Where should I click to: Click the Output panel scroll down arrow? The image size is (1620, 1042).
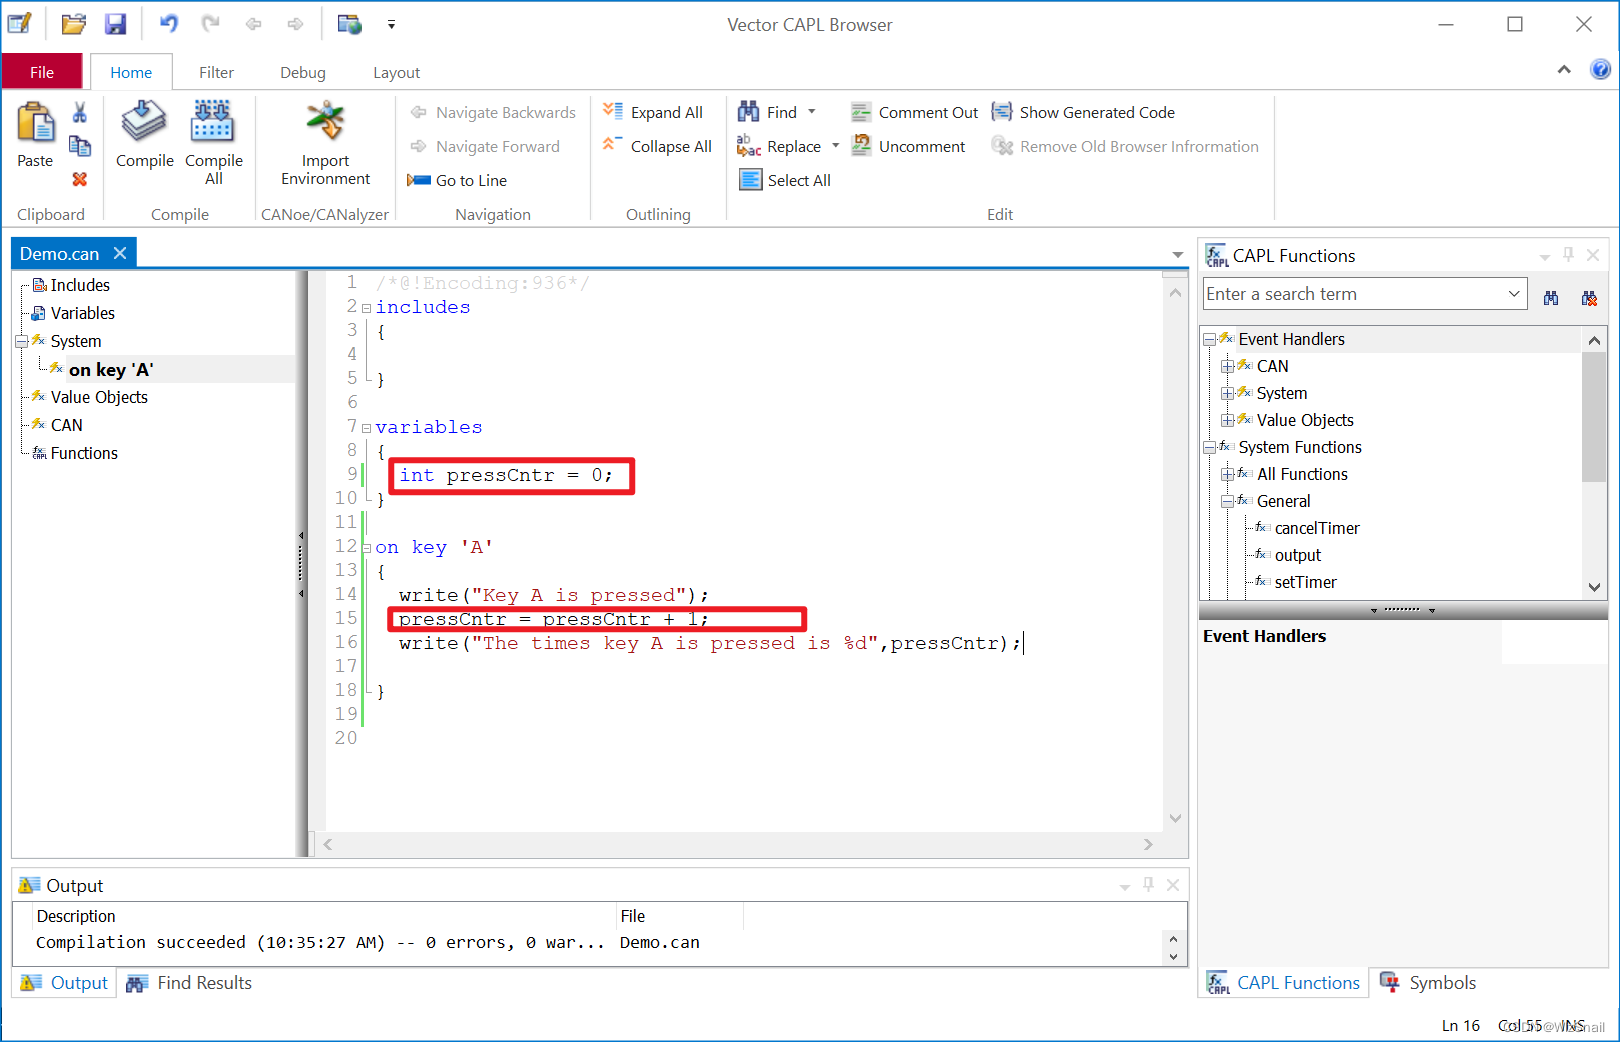pos(1173,957)
